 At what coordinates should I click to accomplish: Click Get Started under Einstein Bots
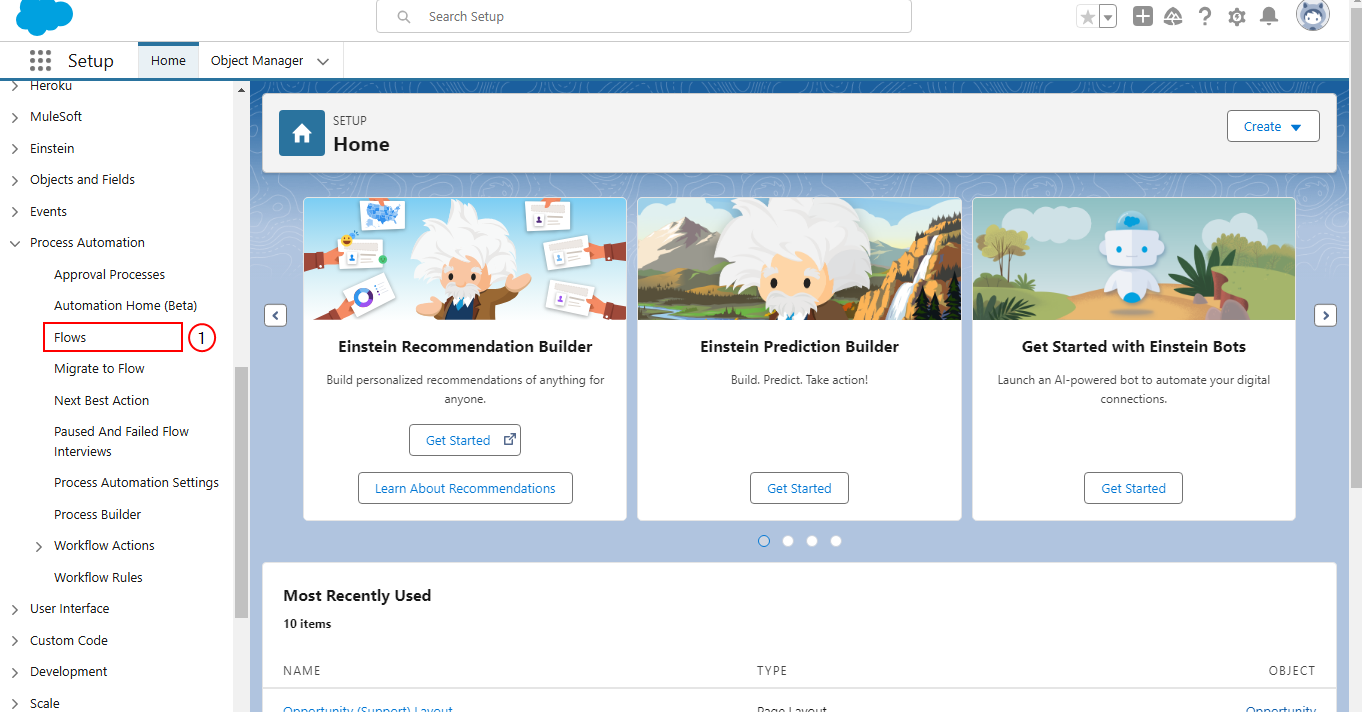tap(1133, 488)
